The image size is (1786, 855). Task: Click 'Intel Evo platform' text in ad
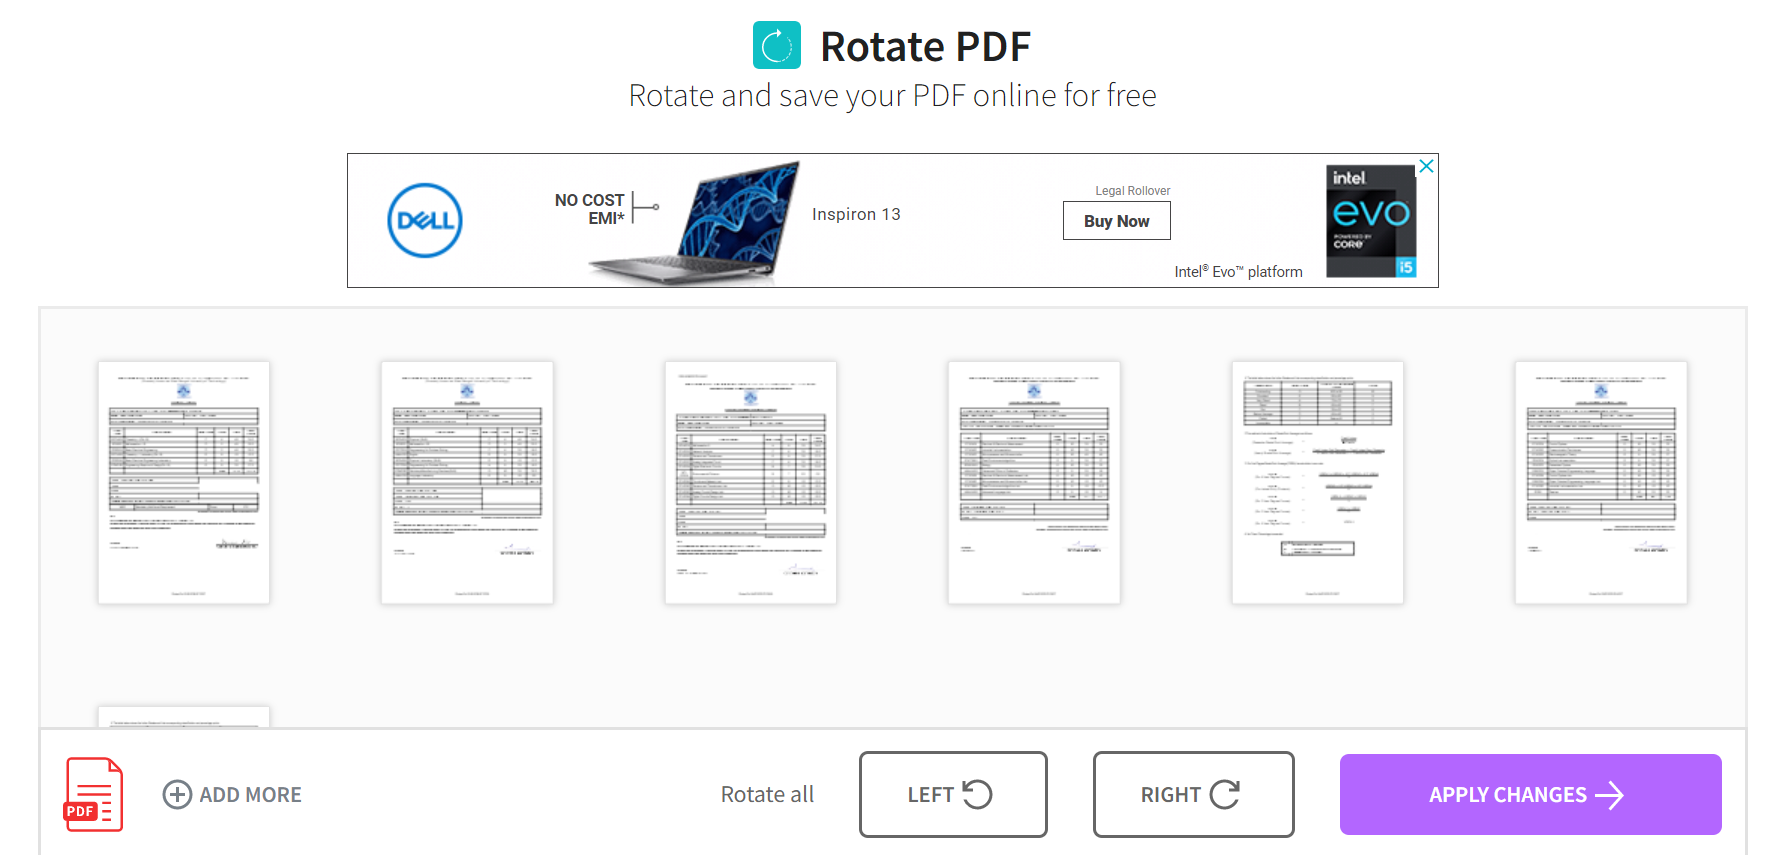point(1238,271)
